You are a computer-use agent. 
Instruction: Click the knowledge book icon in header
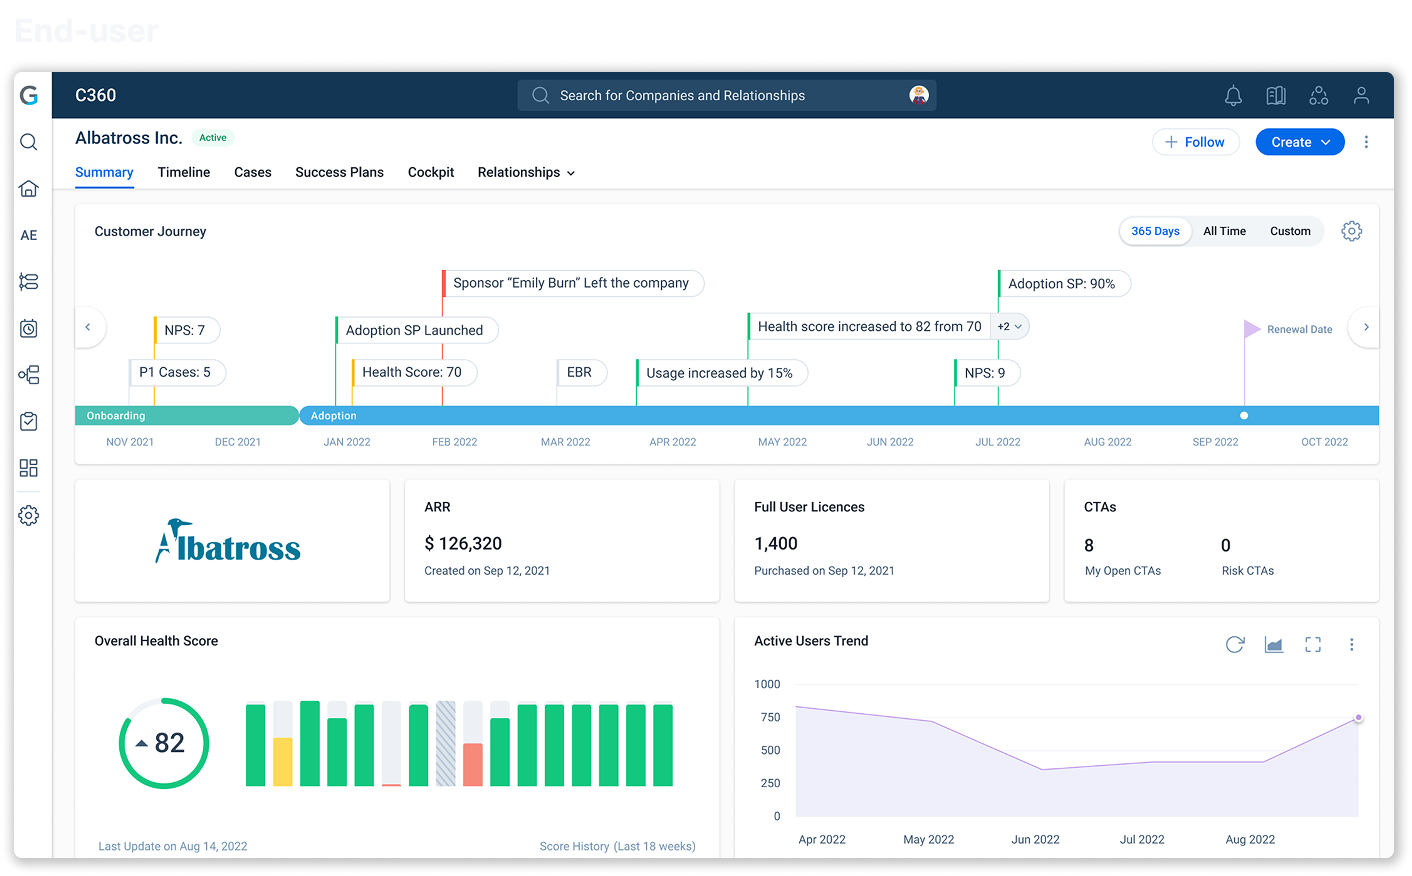coord(1276,96)
